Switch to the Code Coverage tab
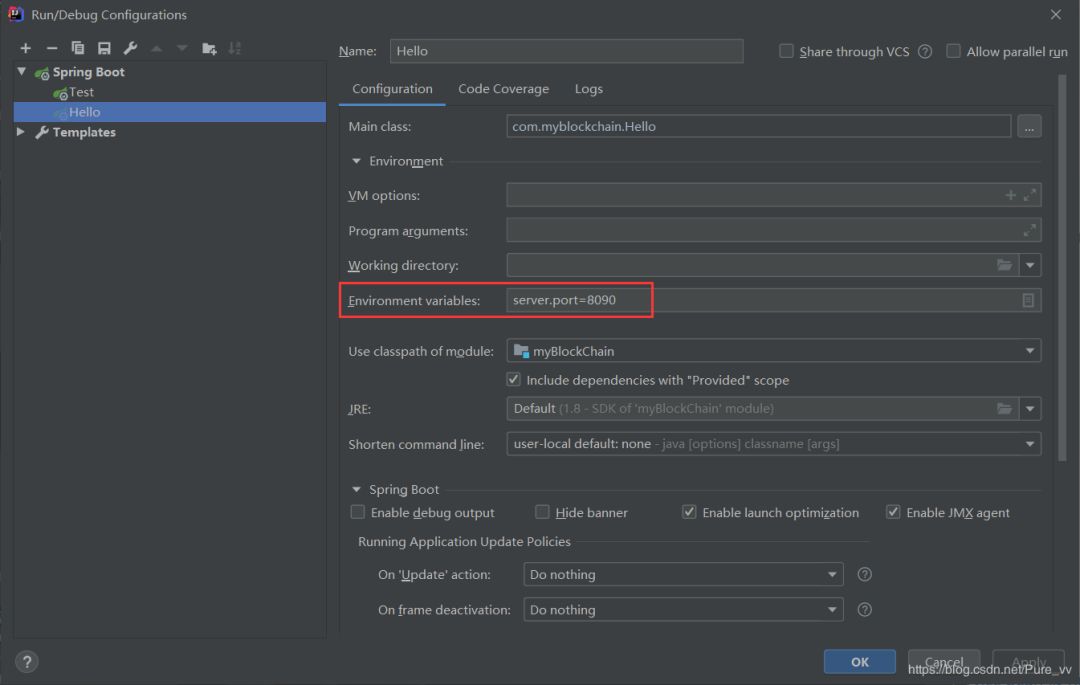 pyautogui.click(x=503, y=89)
